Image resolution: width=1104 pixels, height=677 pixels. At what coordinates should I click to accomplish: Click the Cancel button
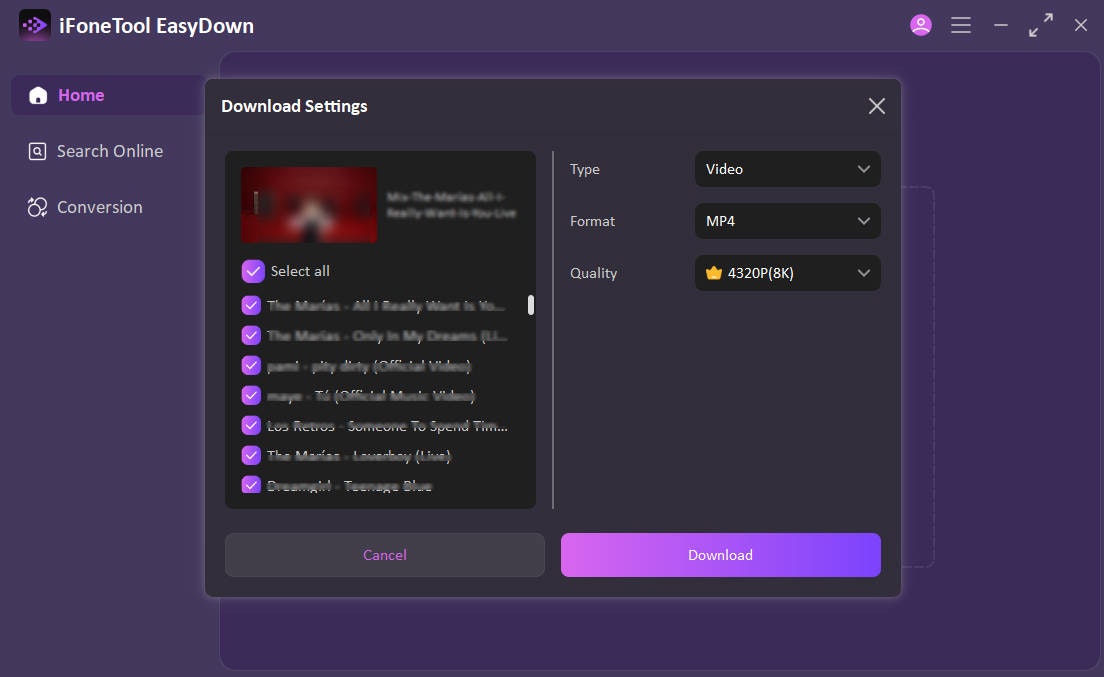(384, 555)
